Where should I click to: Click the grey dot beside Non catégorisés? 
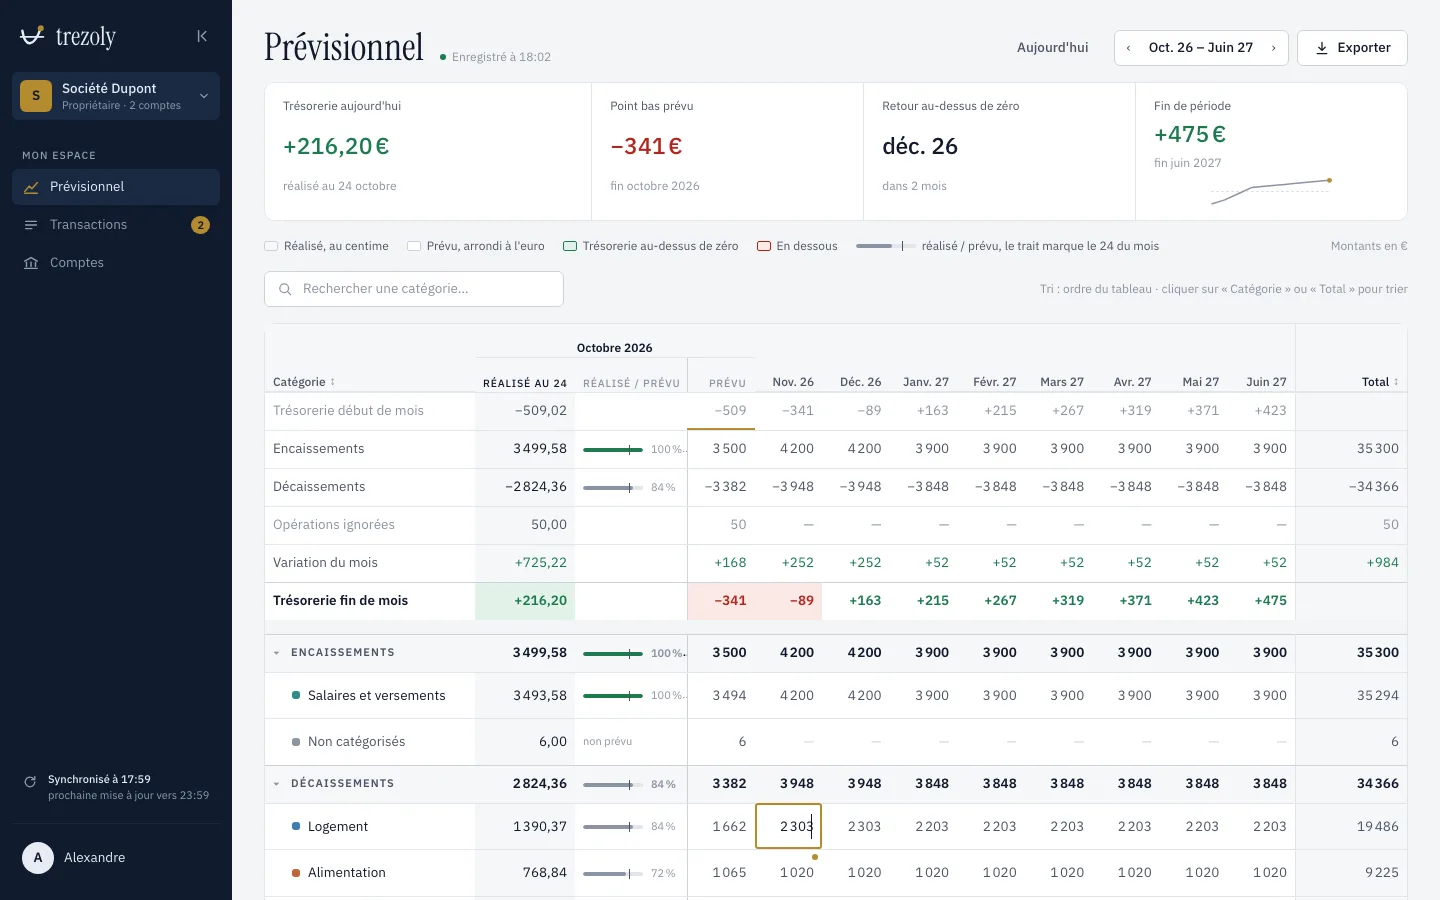pyautogui.click(x=296, y=742)
